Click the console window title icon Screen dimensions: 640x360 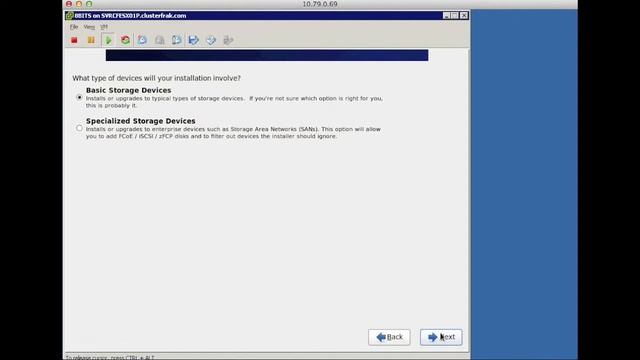[69, 16]
